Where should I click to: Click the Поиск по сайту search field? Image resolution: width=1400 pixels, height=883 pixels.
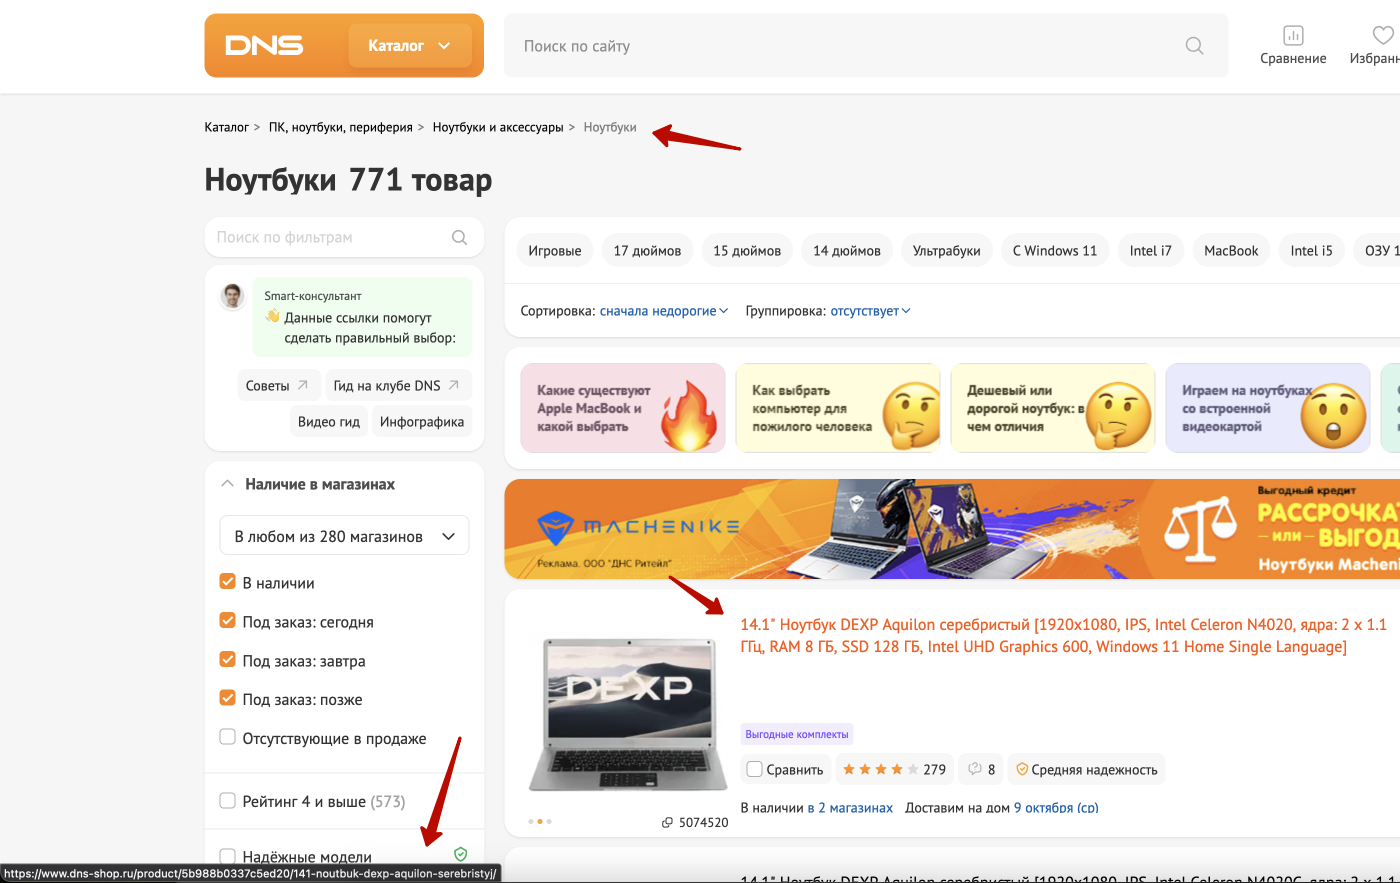click(840, 46)
